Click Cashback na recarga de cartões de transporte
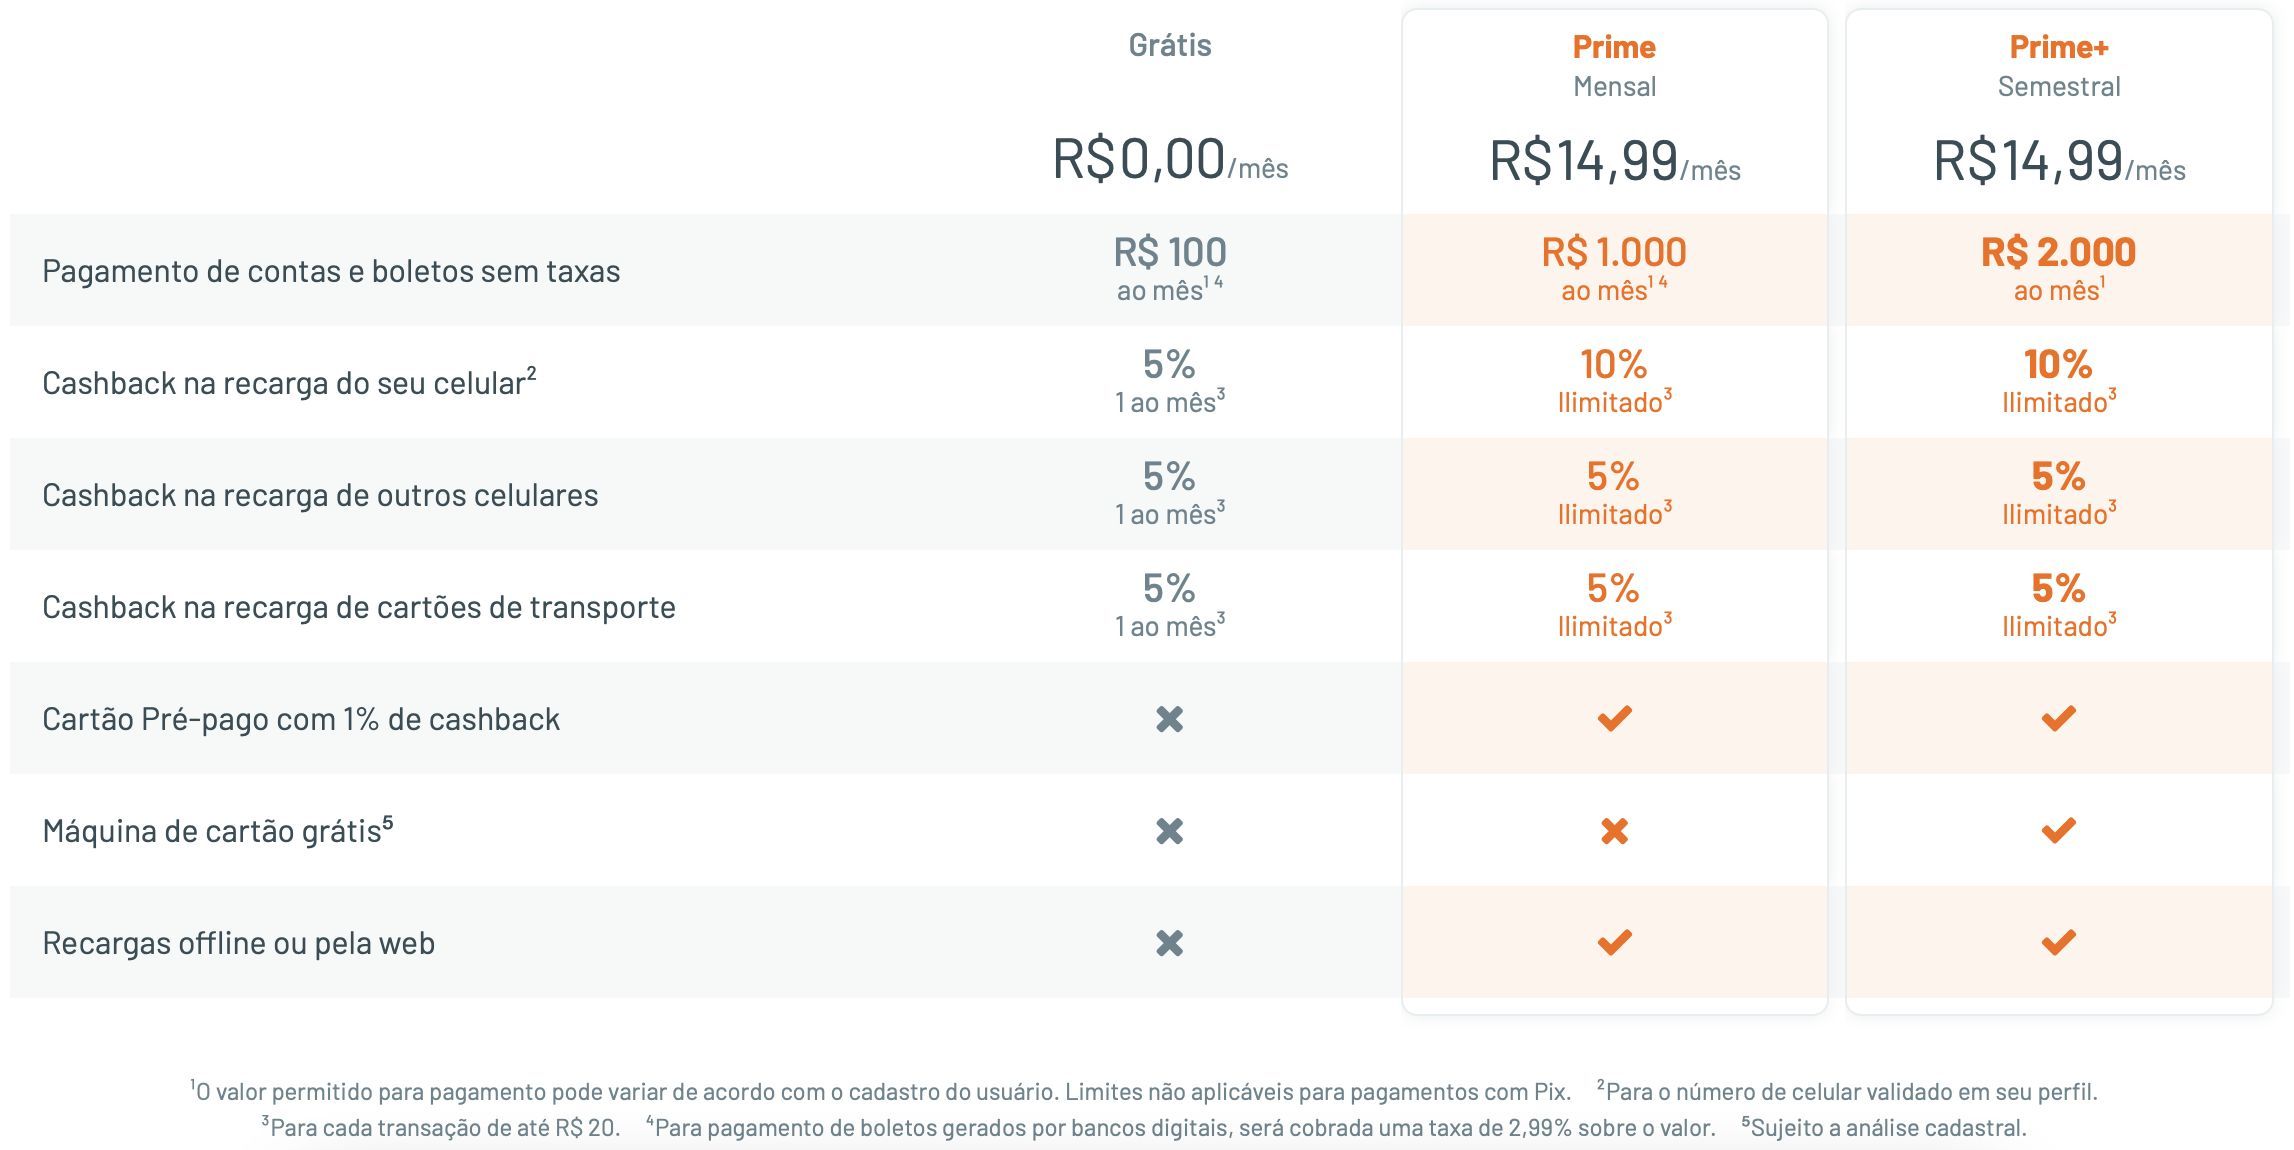Screen dimensions: 2294x1150 point(359,607)
